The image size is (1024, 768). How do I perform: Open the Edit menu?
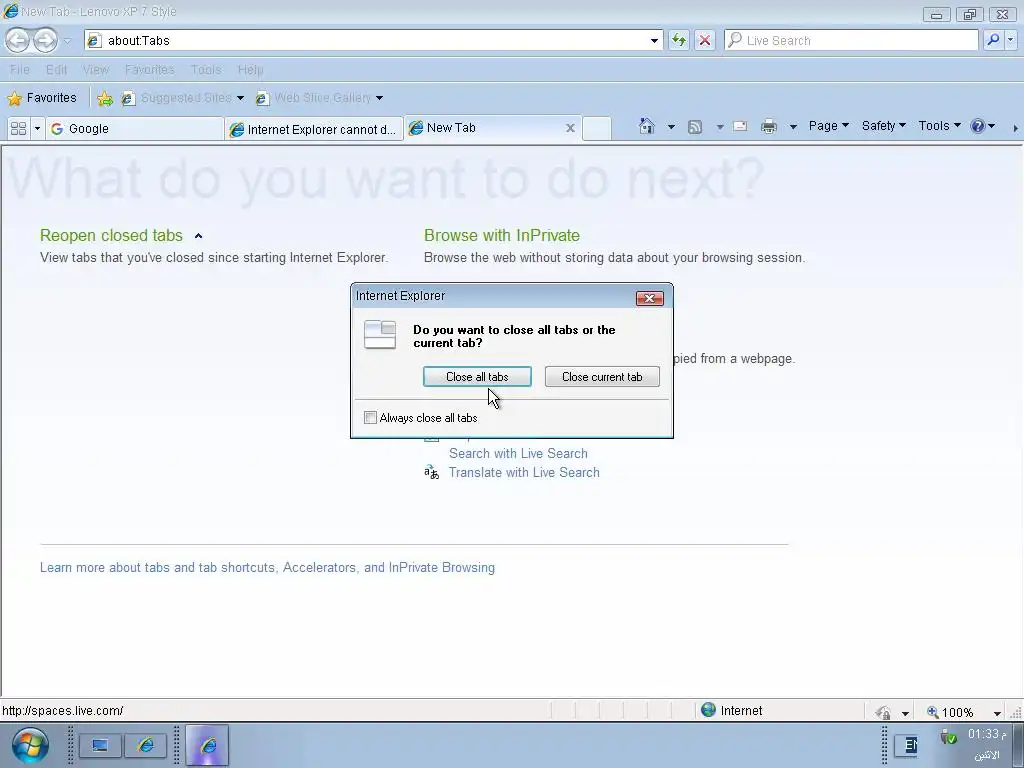[56, 70]
